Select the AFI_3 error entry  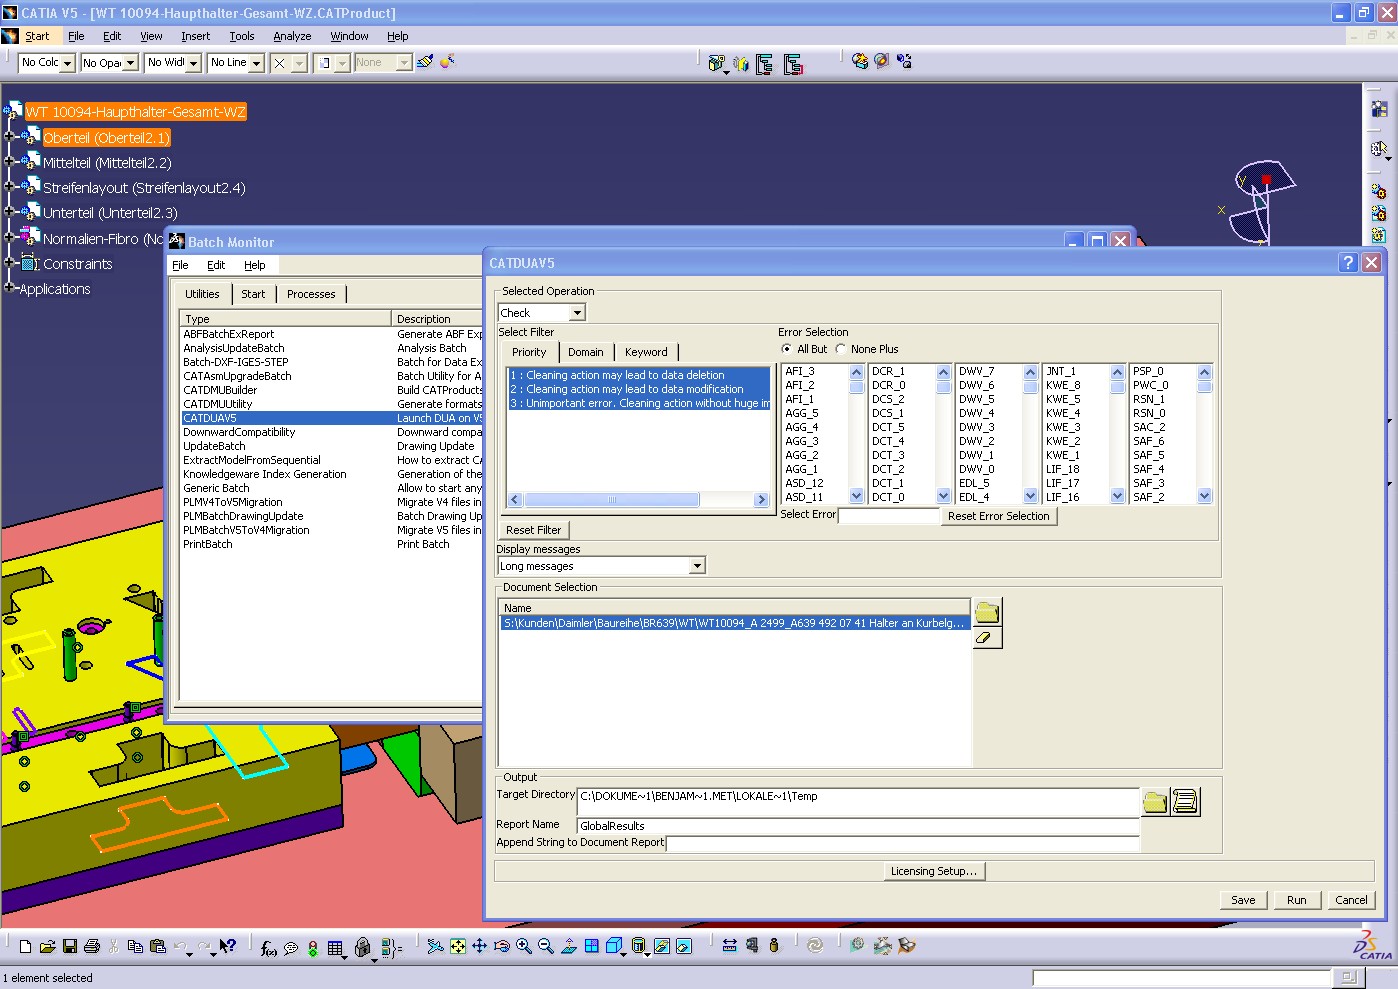[800, 371]
